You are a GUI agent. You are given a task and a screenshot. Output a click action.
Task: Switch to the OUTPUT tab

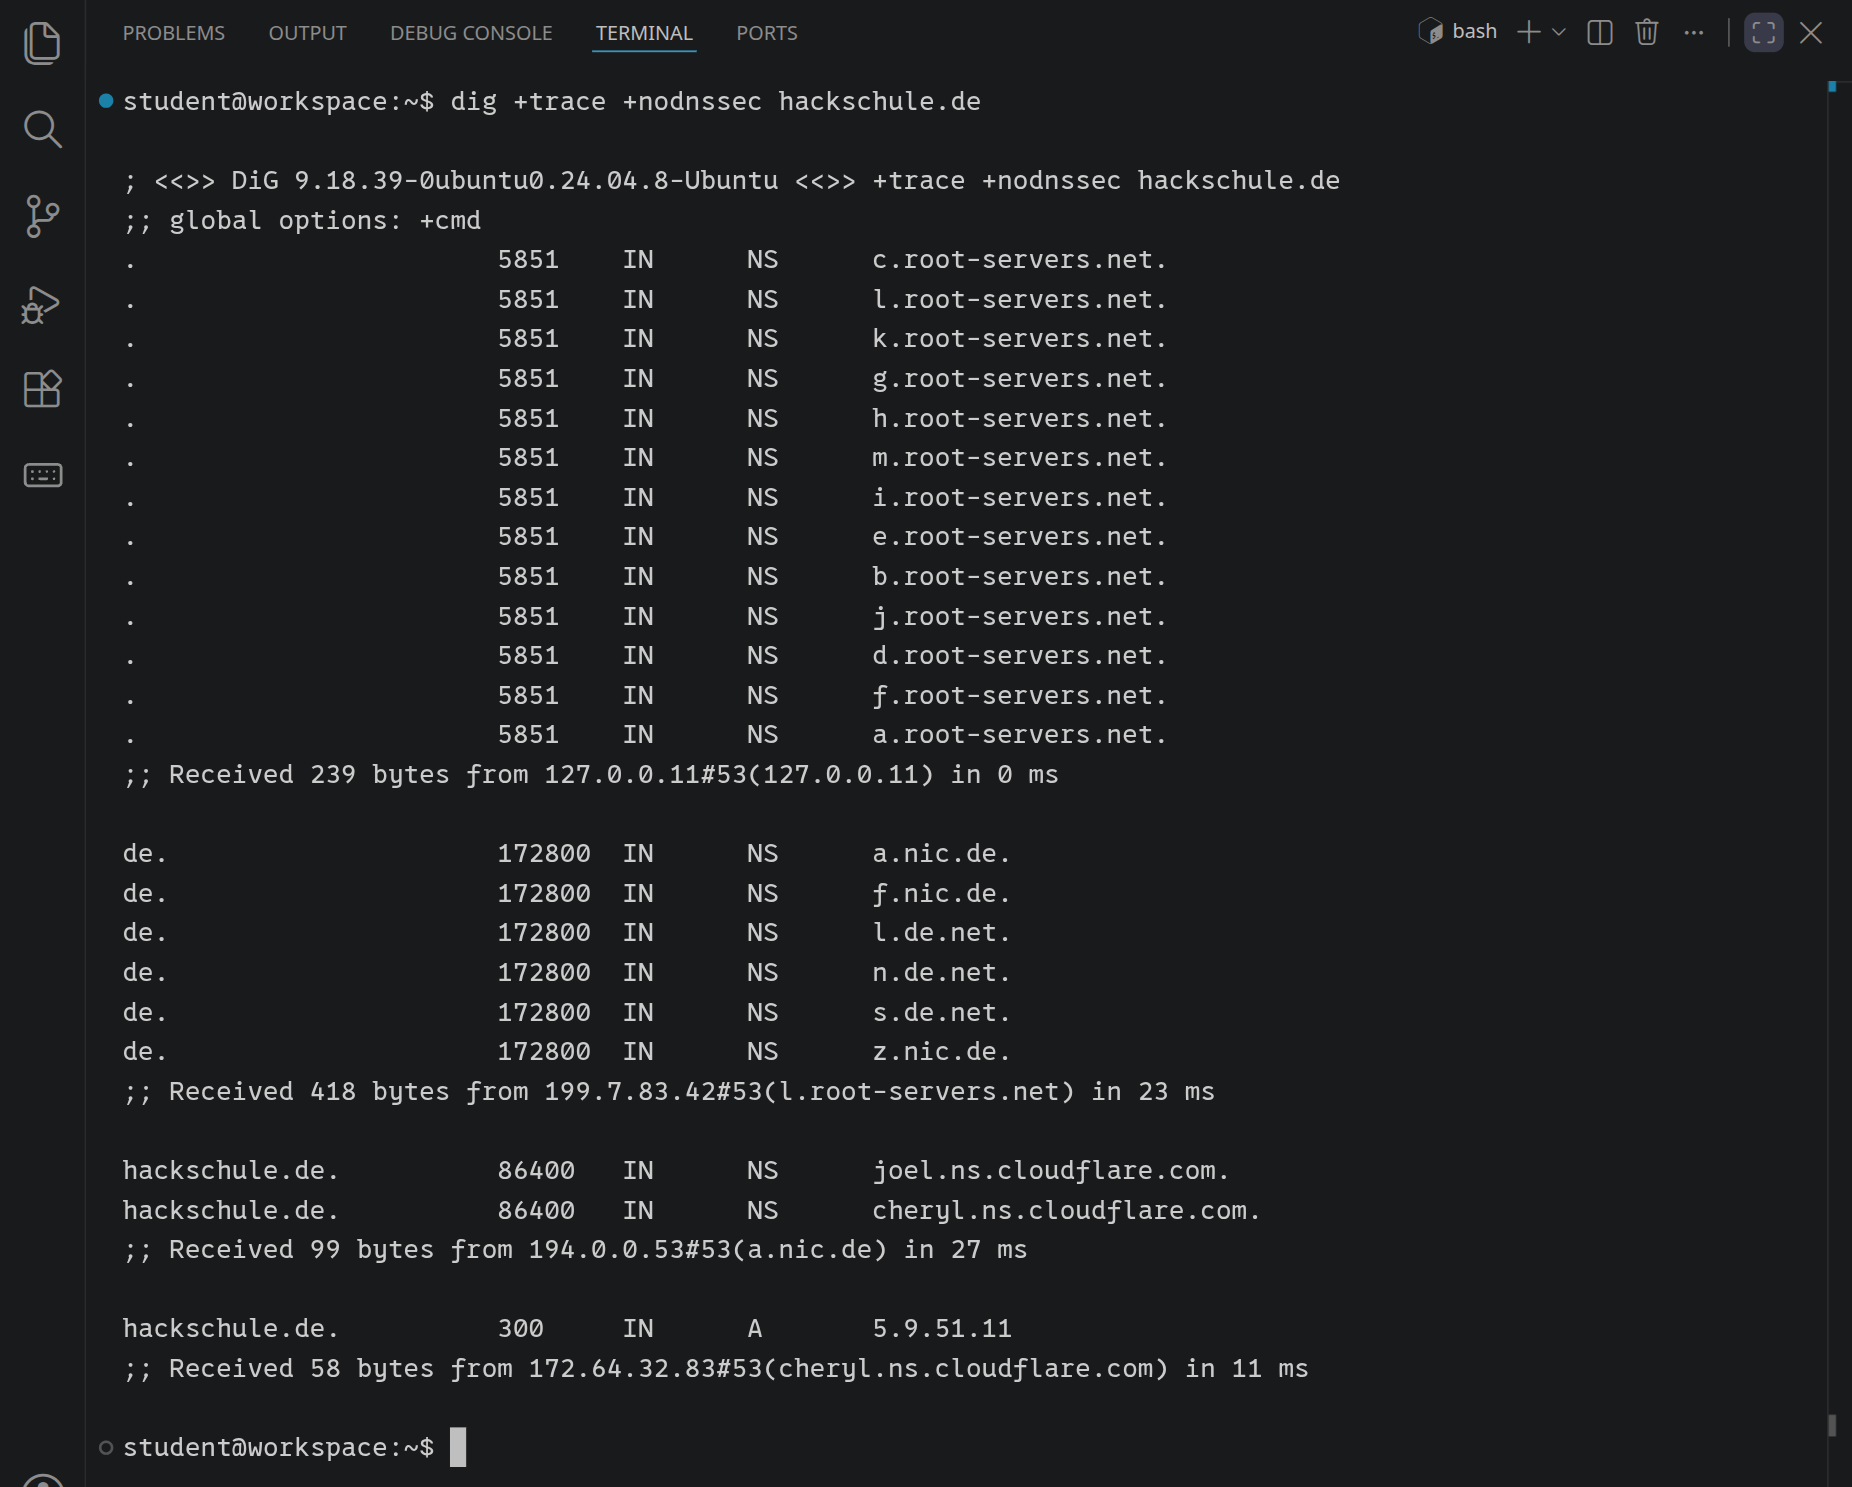308,33
